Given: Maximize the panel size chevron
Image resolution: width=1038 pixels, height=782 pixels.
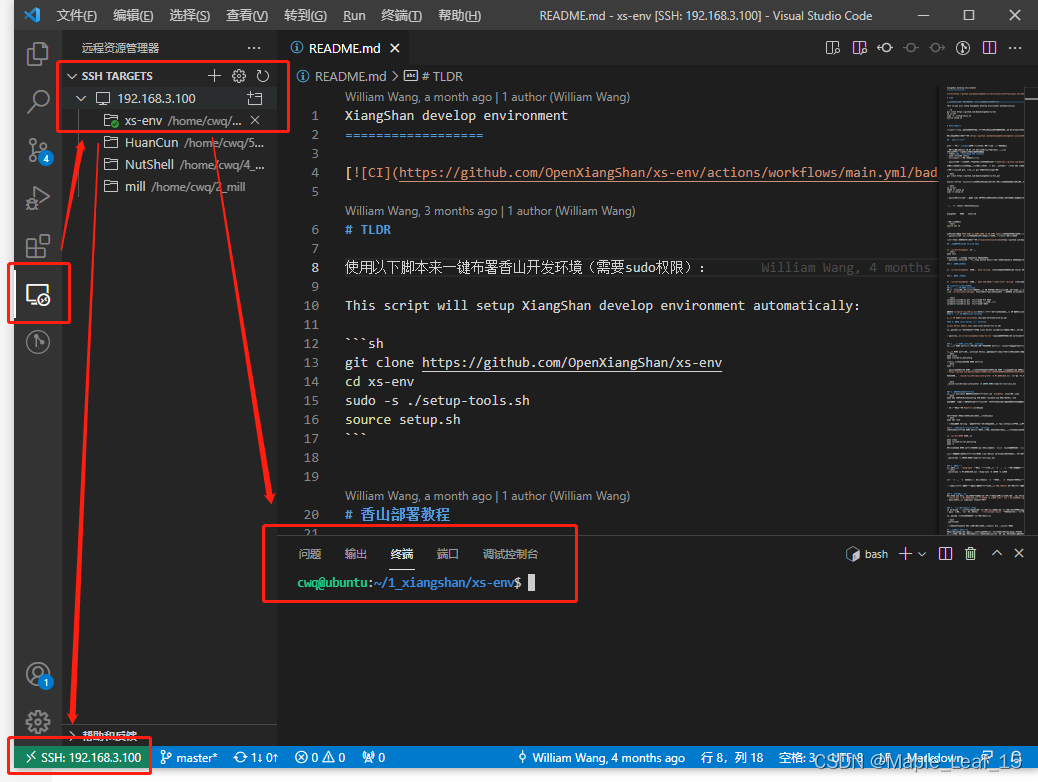Looking at the screenshot, I should point(996,553).
